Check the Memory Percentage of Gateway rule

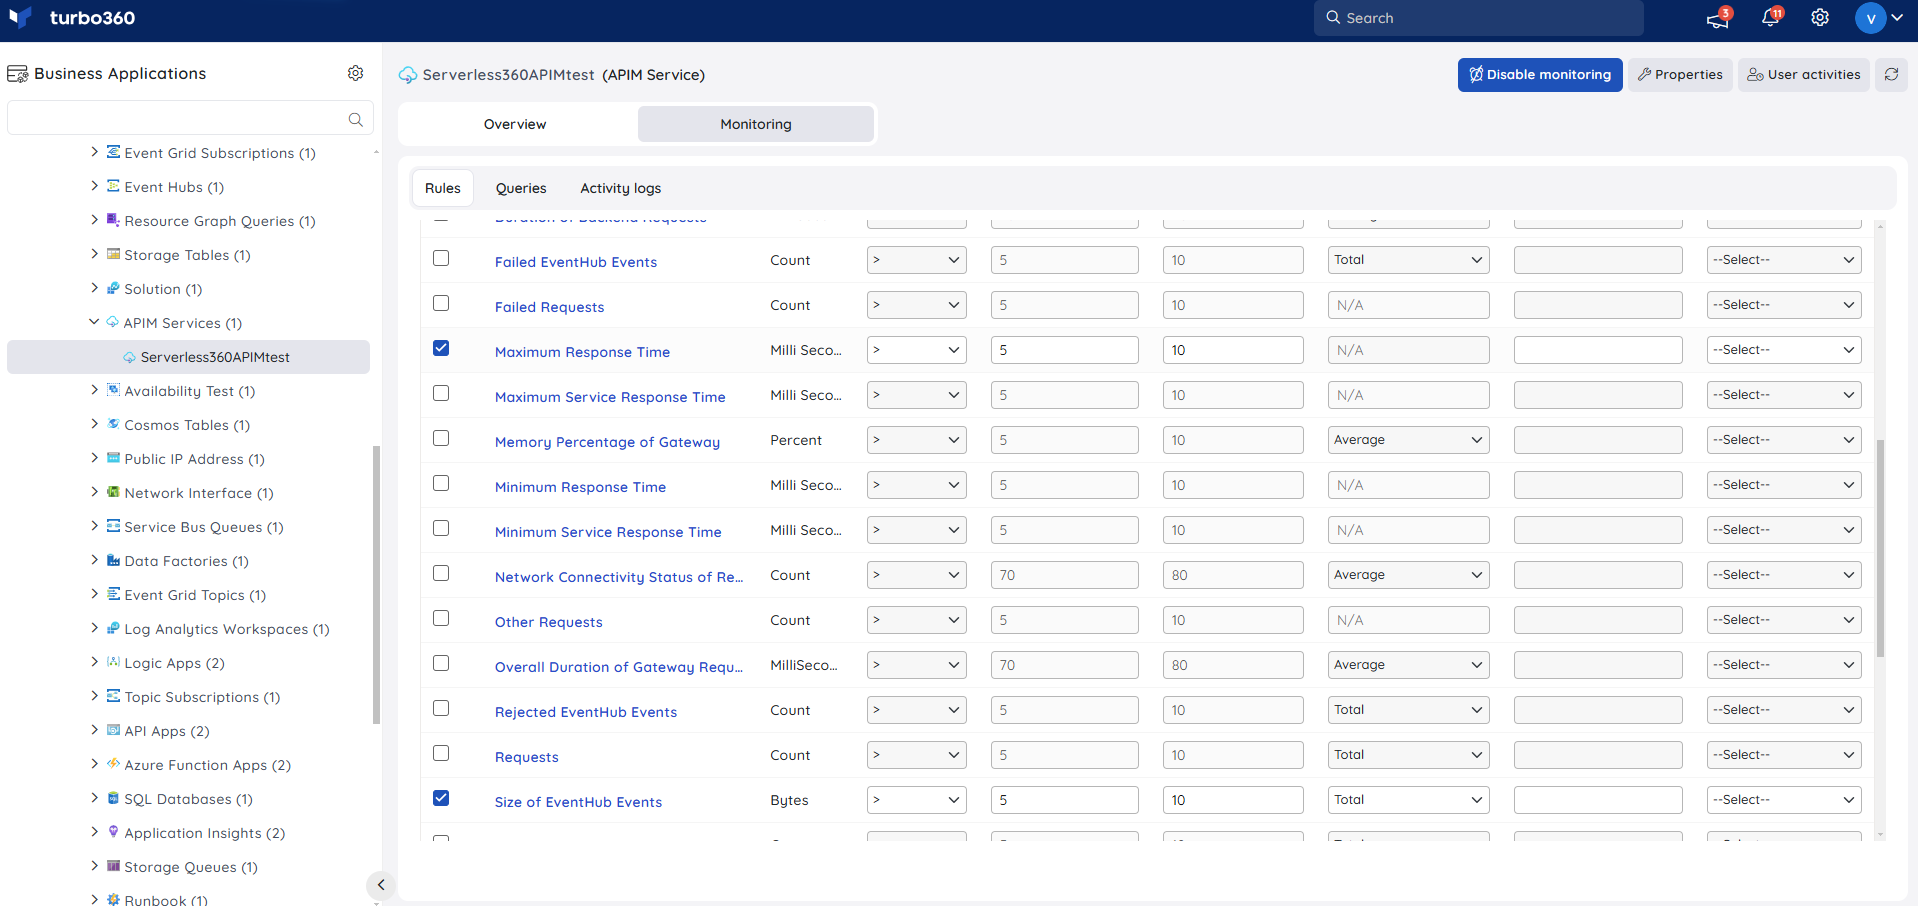coord(441,438)
